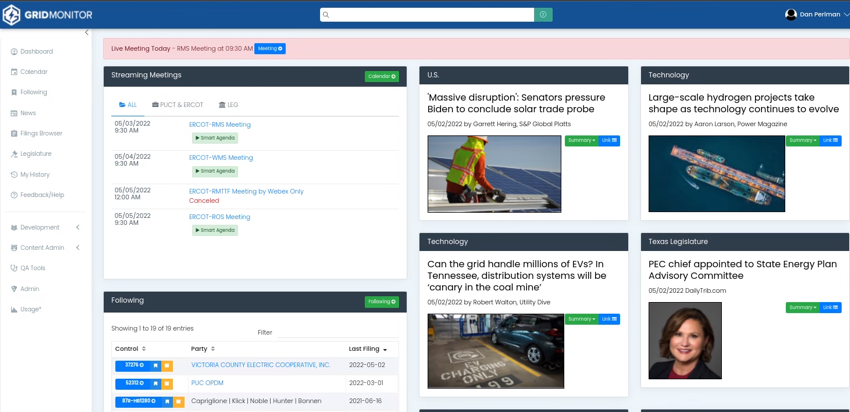Open QA Tools from the sidebar
This screenshot has width=850, height=412.
[28, 268]
